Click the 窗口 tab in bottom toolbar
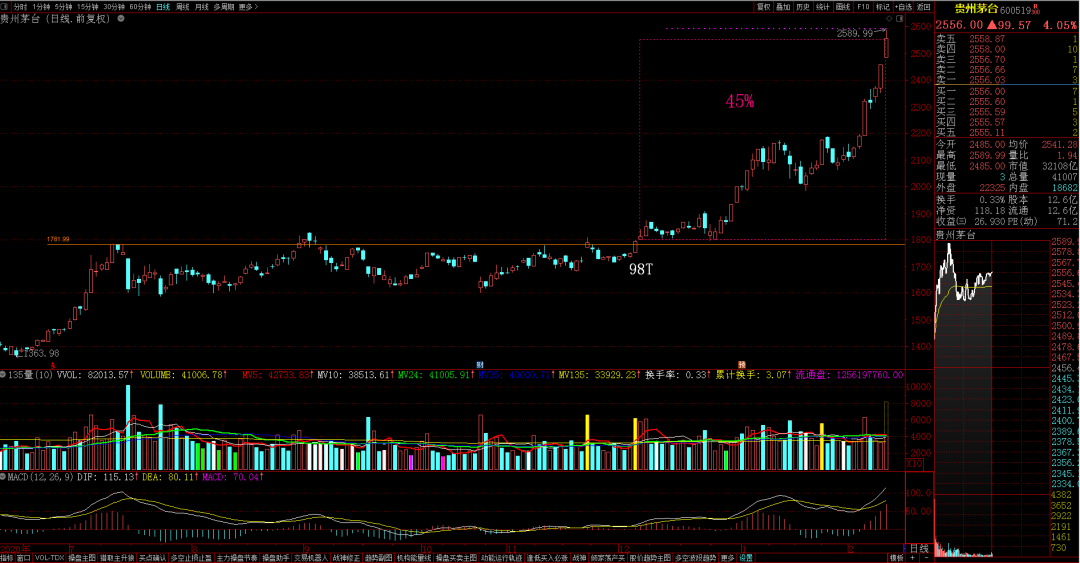Image resolution: width=1080 pixels, height=563 pixels. (x=23, y=557)
